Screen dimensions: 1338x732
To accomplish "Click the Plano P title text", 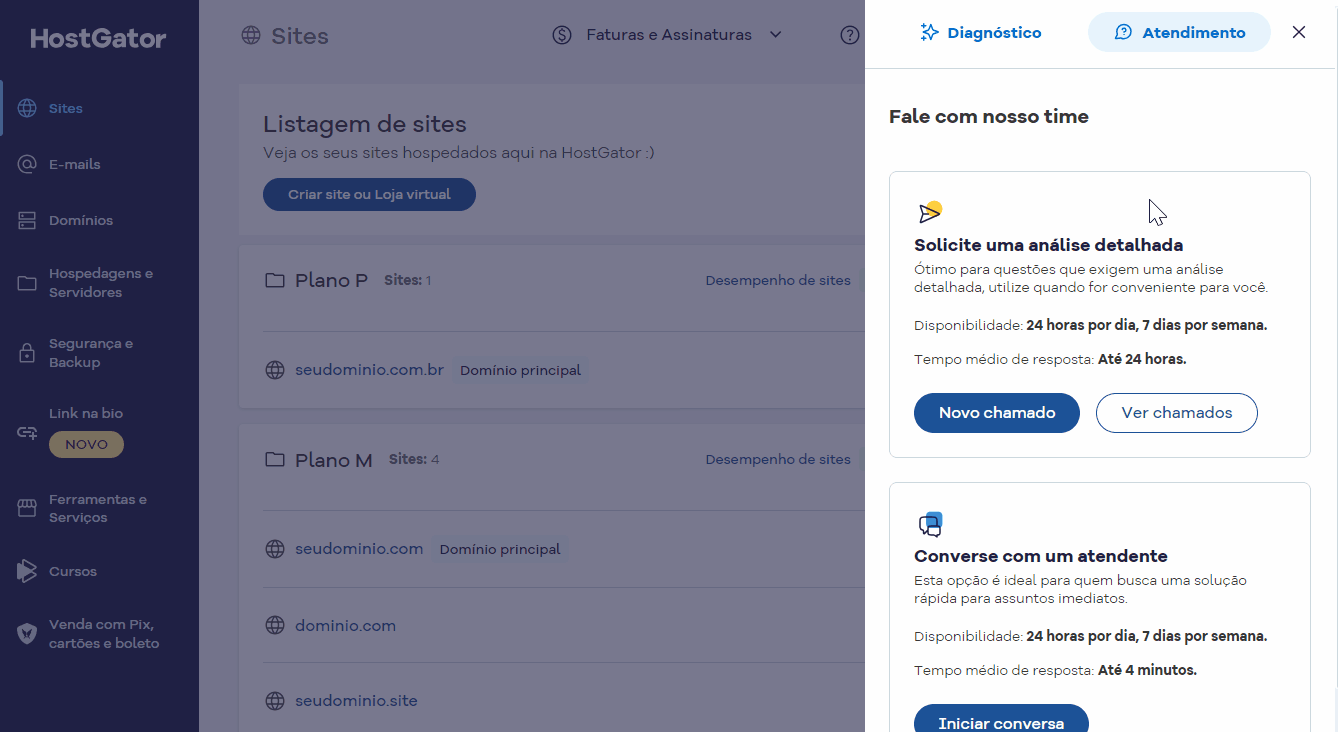I will coord(331,280).
